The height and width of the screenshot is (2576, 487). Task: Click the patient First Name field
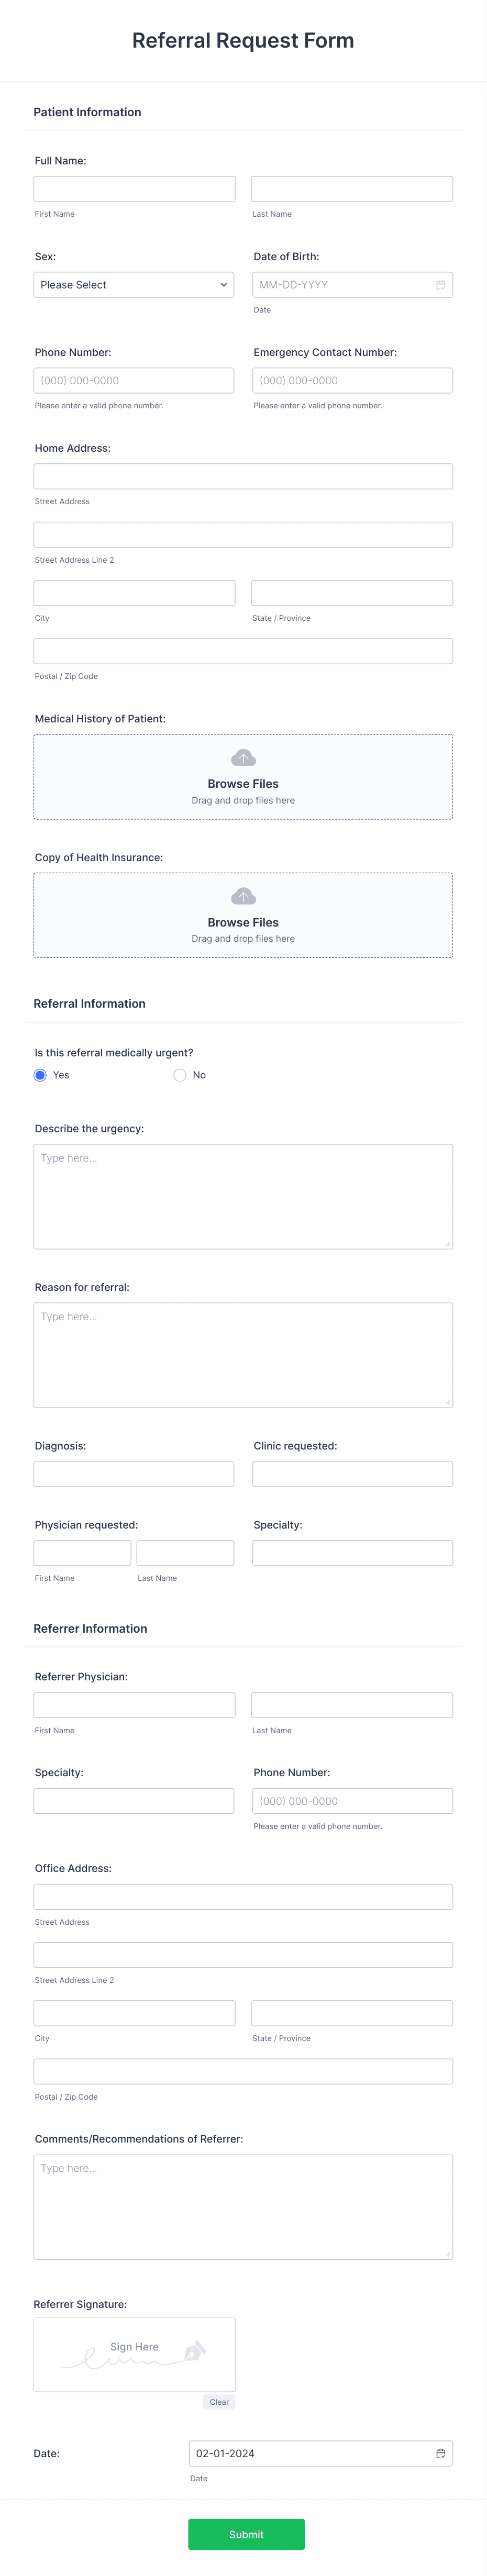(x=134, y=188)
